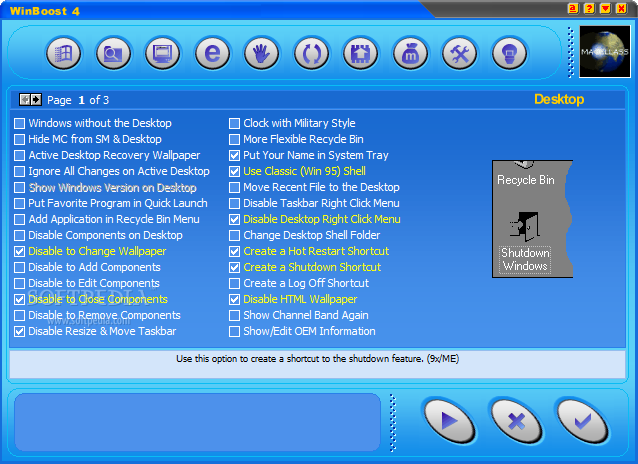638x464 pixels.
Task: Tick Active Desktop Recovery Wallpaper checkbox
Action: click(20, 155)
